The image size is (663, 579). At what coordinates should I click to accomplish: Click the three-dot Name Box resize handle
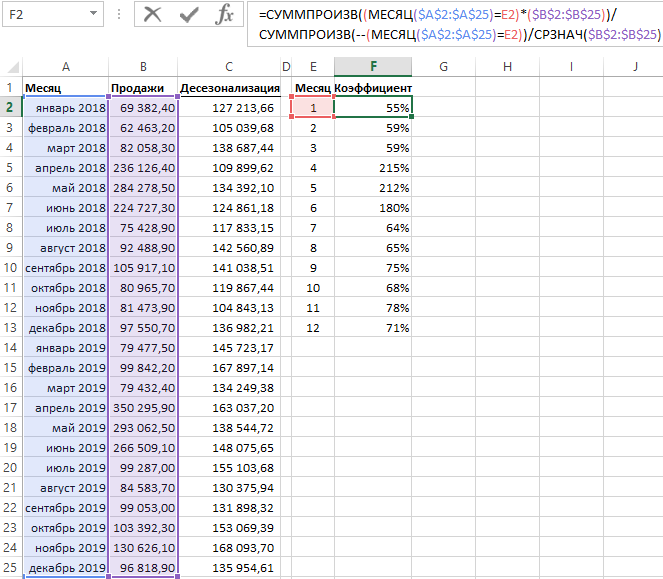118,14
